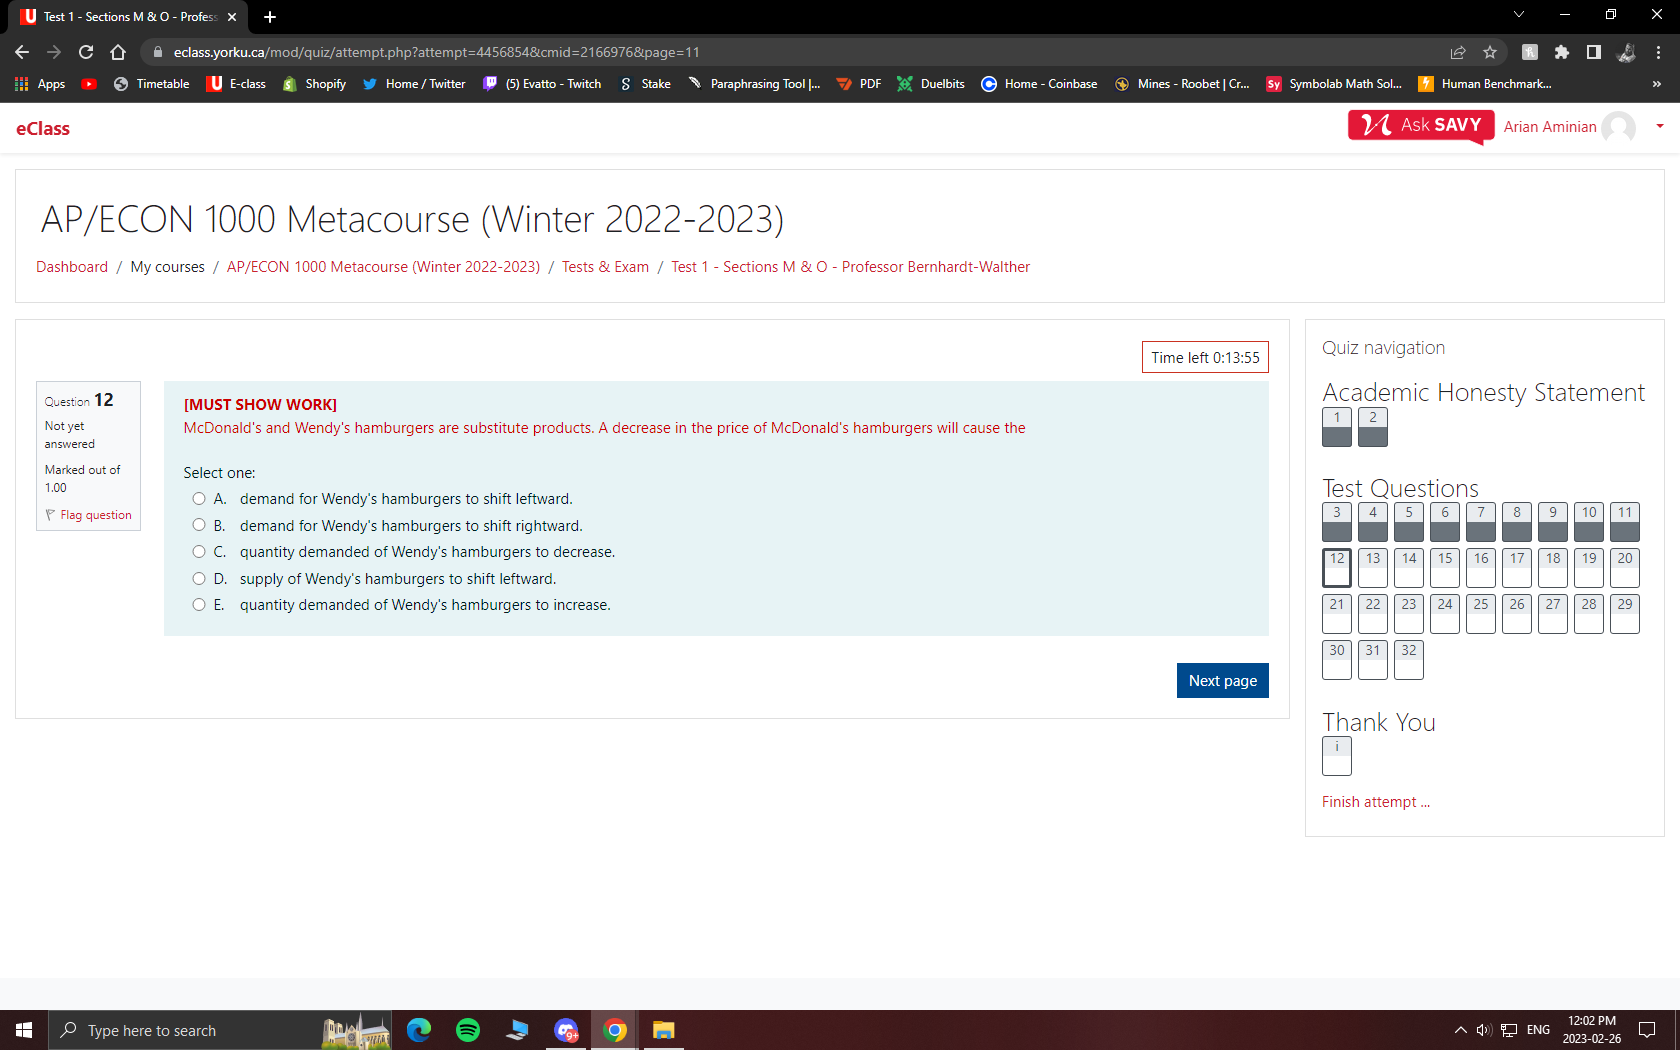
Task: Open E-class bookmark
Action: [237, 84]
